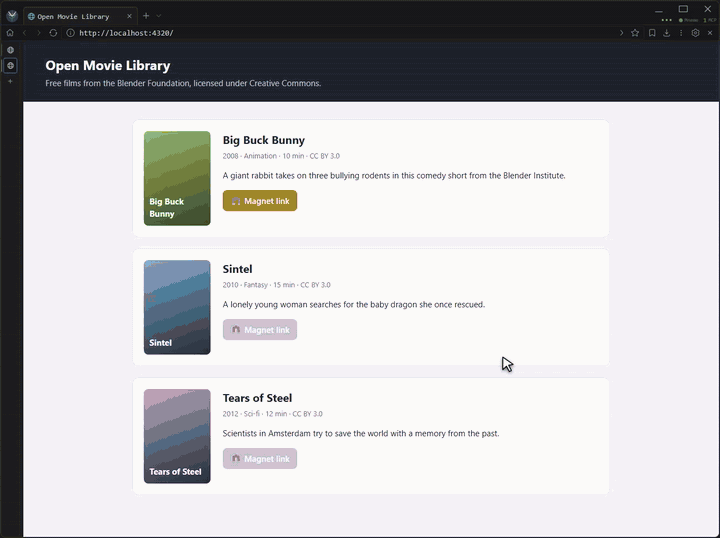Navigate back in browser history
This screenshot has height=538, width=720.
coord(25,33)
